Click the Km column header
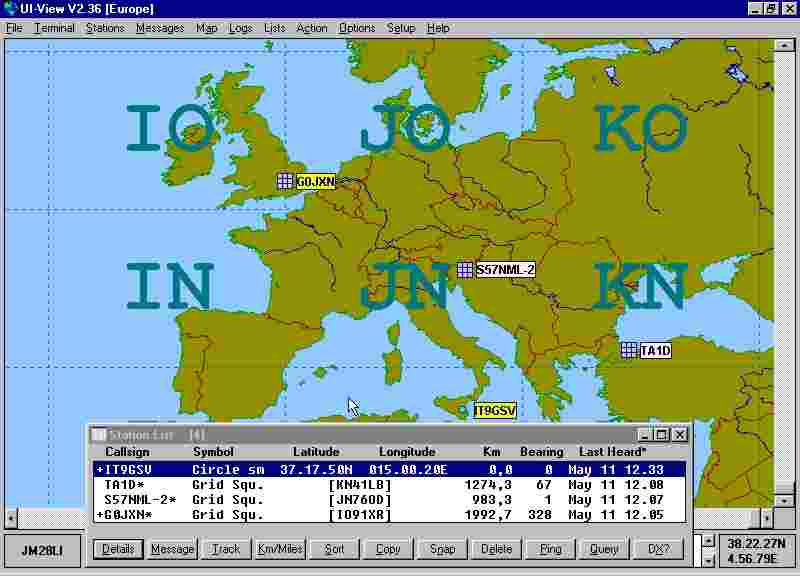Image resolution: width=800 pixels, height=576 pixels. click(x=492, y=452)
